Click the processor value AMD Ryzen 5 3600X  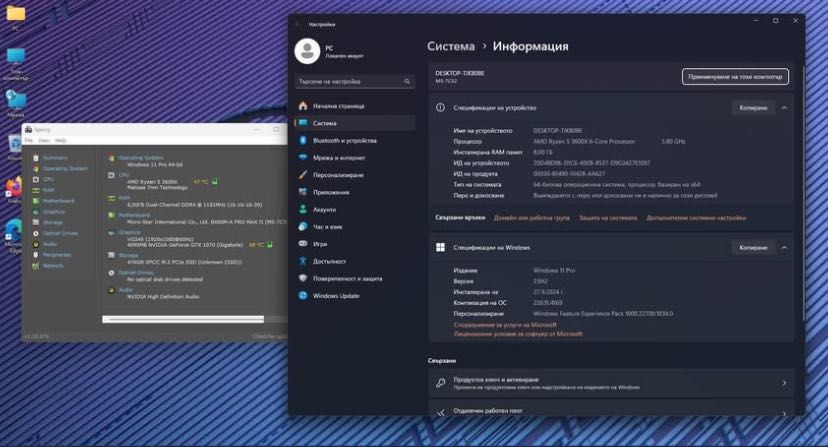point(584,142)
